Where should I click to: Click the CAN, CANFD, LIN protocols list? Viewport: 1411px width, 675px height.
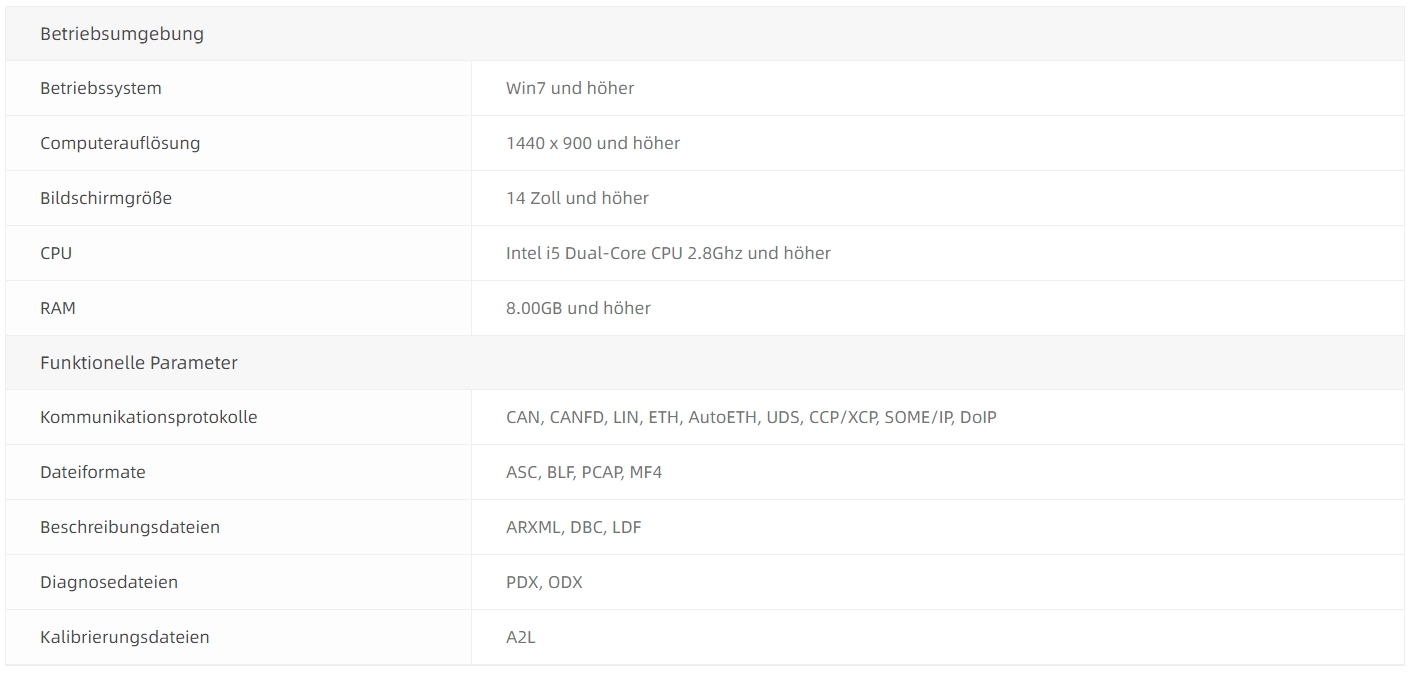pyautogui.click(x=751, y=417)
